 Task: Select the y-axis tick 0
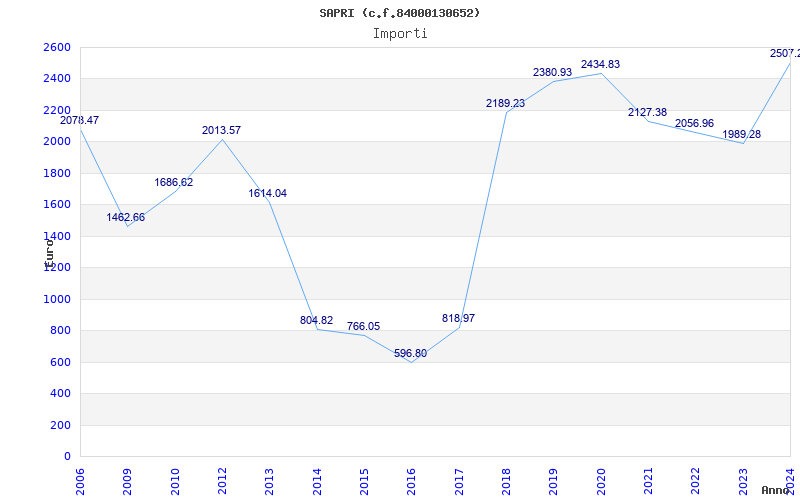(68, 456)
